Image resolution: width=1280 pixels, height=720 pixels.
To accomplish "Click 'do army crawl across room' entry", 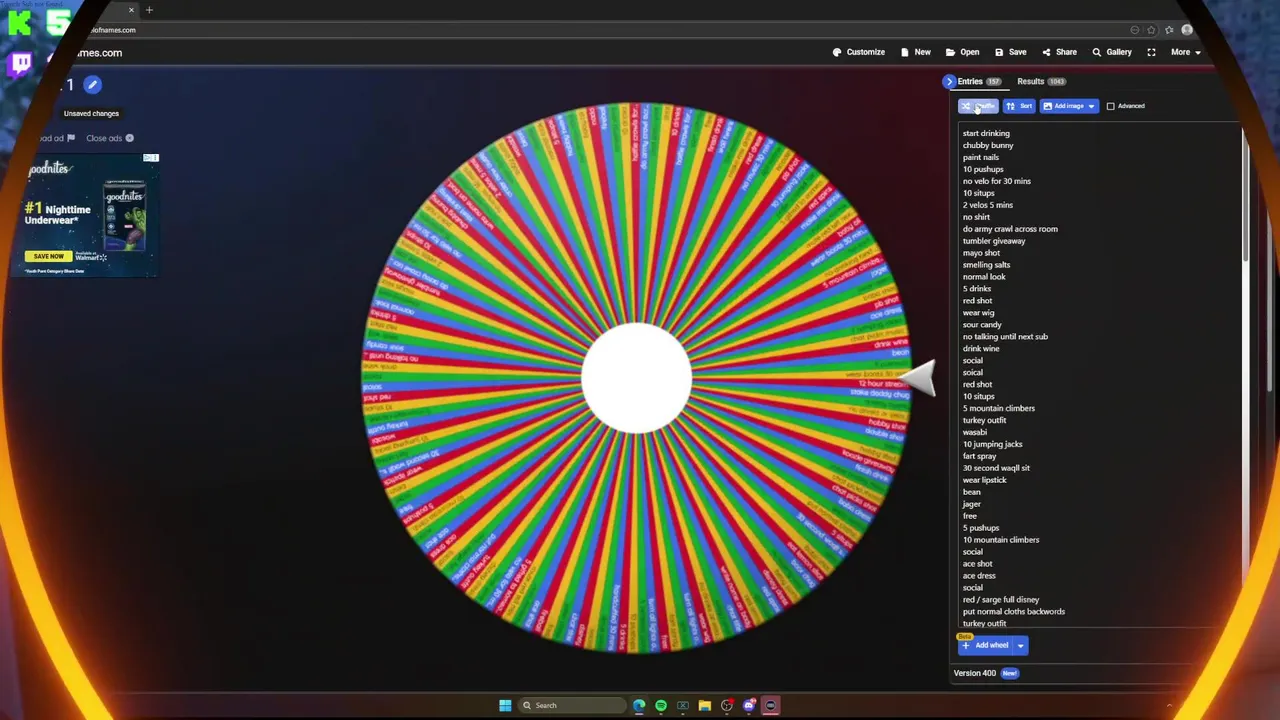I will click(x=1010, y=229).
